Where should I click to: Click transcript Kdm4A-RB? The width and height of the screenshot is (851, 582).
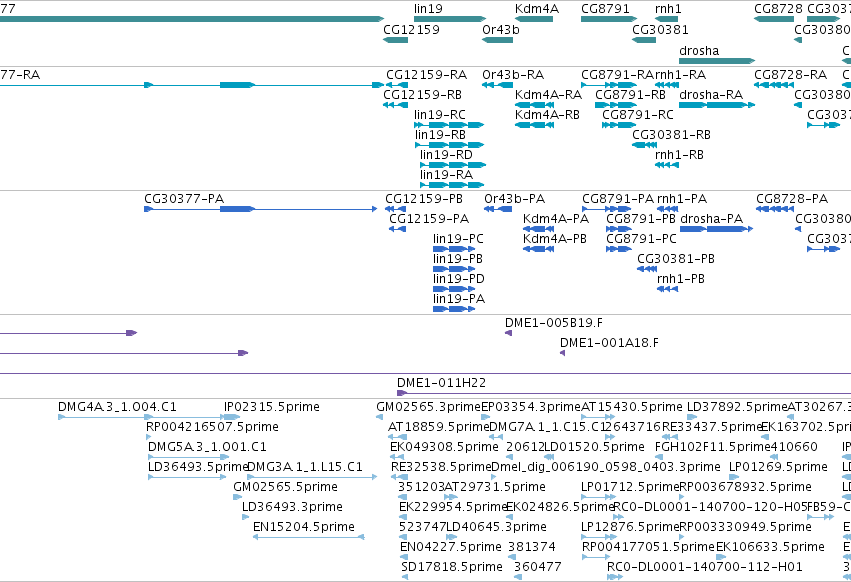point(535,125)
